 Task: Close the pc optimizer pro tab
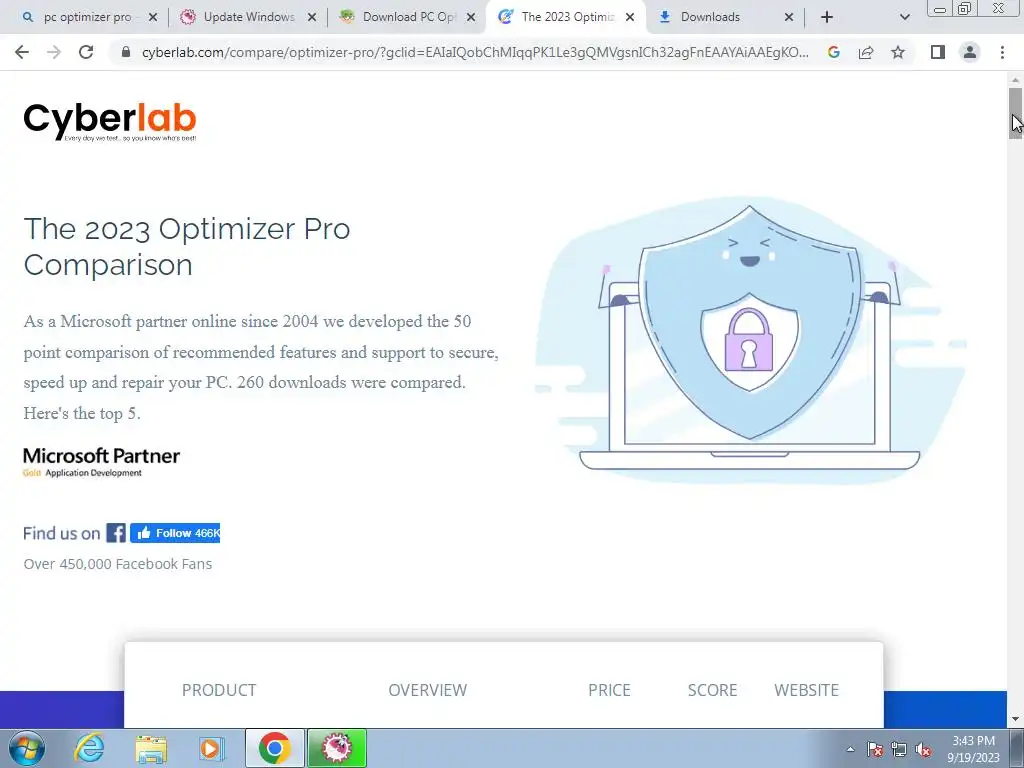tap(153, 17)
